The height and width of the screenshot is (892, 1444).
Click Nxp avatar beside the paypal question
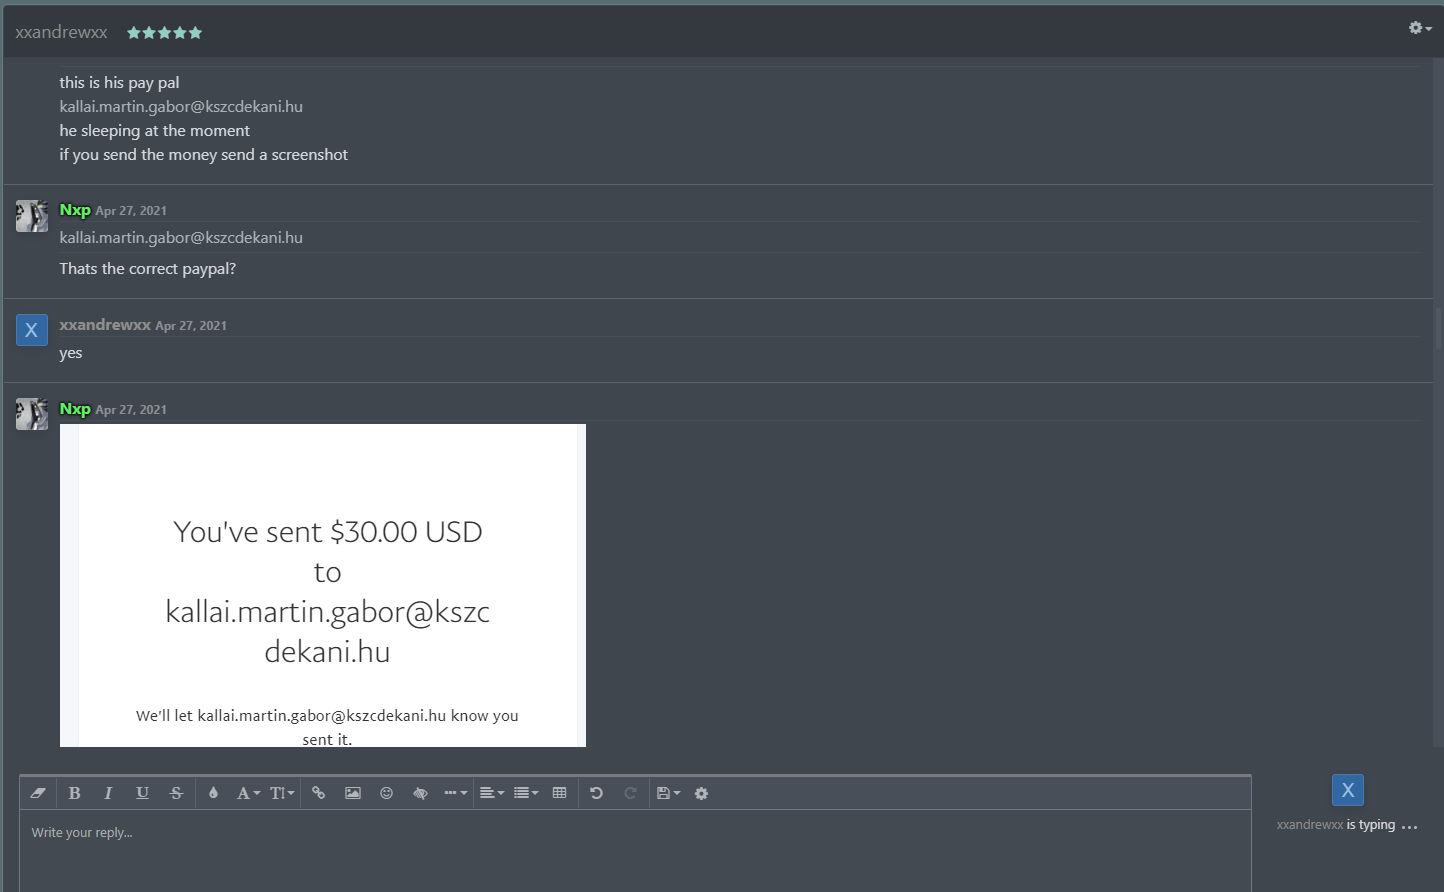(32, 215)
